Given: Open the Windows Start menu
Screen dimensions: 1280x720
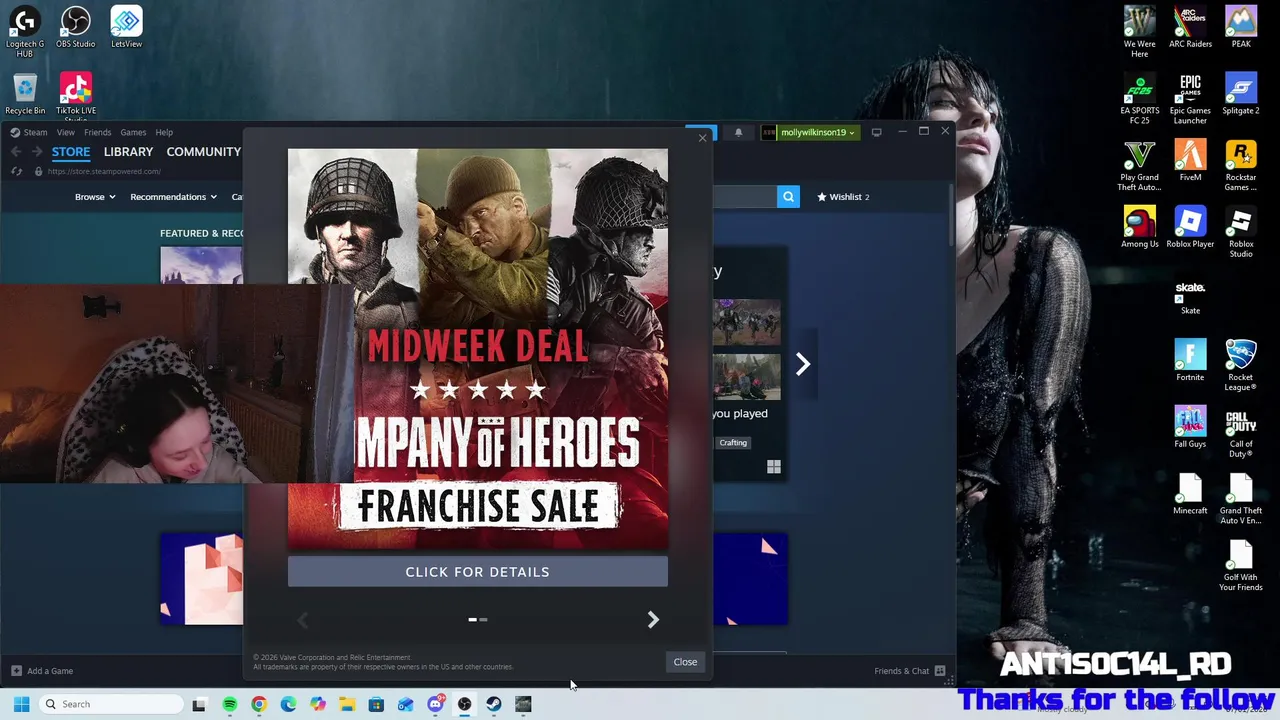Looking at the screenshot, I should (x=21, y=704).
